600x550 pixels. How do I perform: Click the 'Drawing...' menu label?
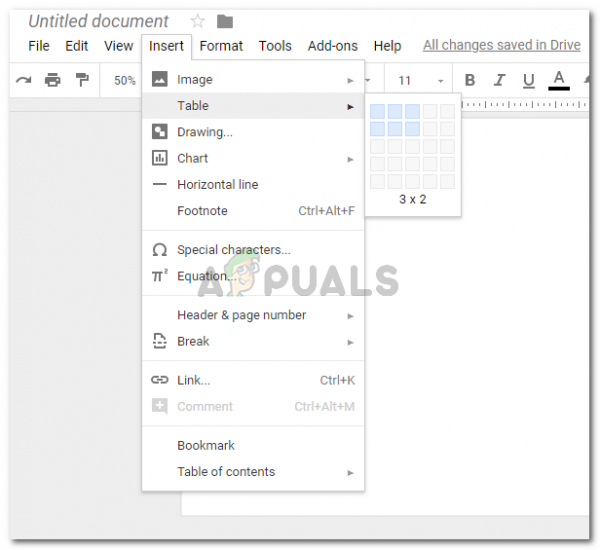[x=205, y=132]
